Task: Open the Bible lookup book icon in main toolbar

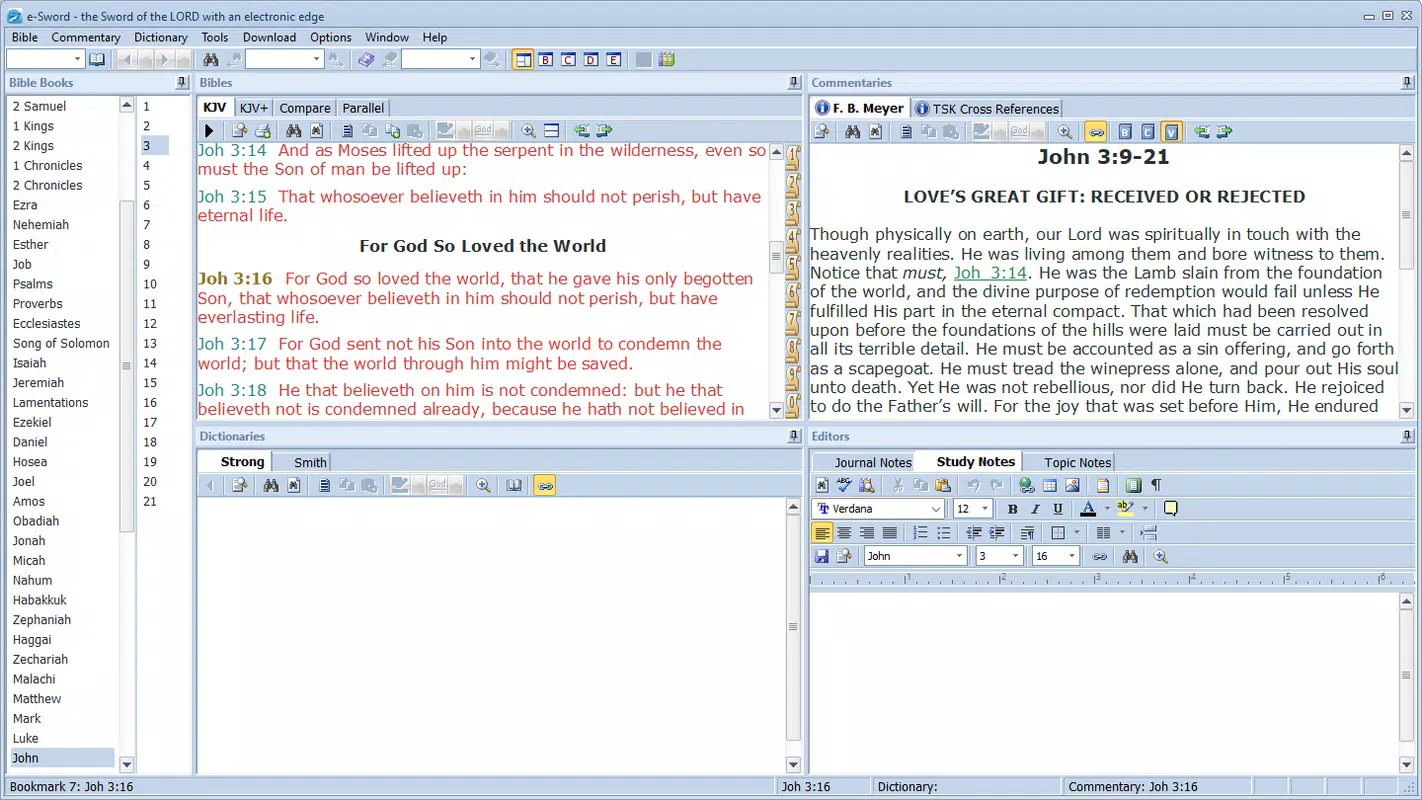Action: [97, 60]
